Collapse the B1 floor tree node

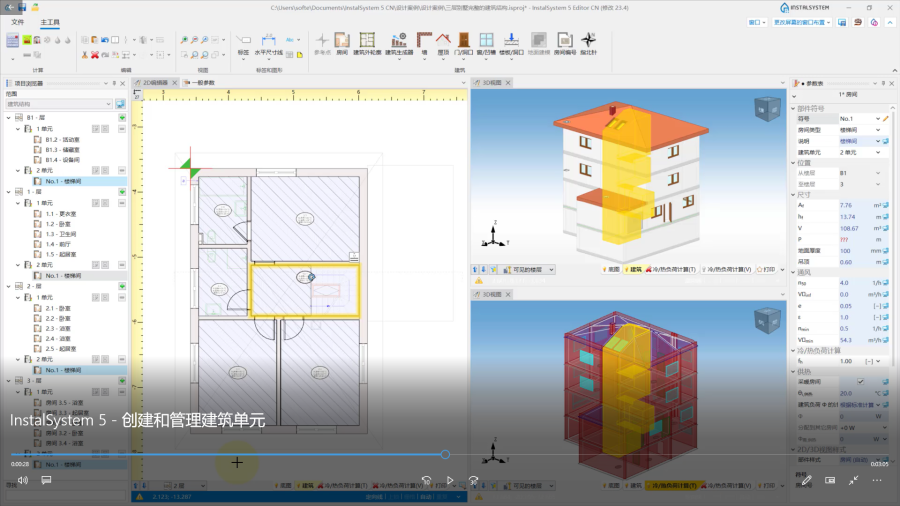point(9,118)
